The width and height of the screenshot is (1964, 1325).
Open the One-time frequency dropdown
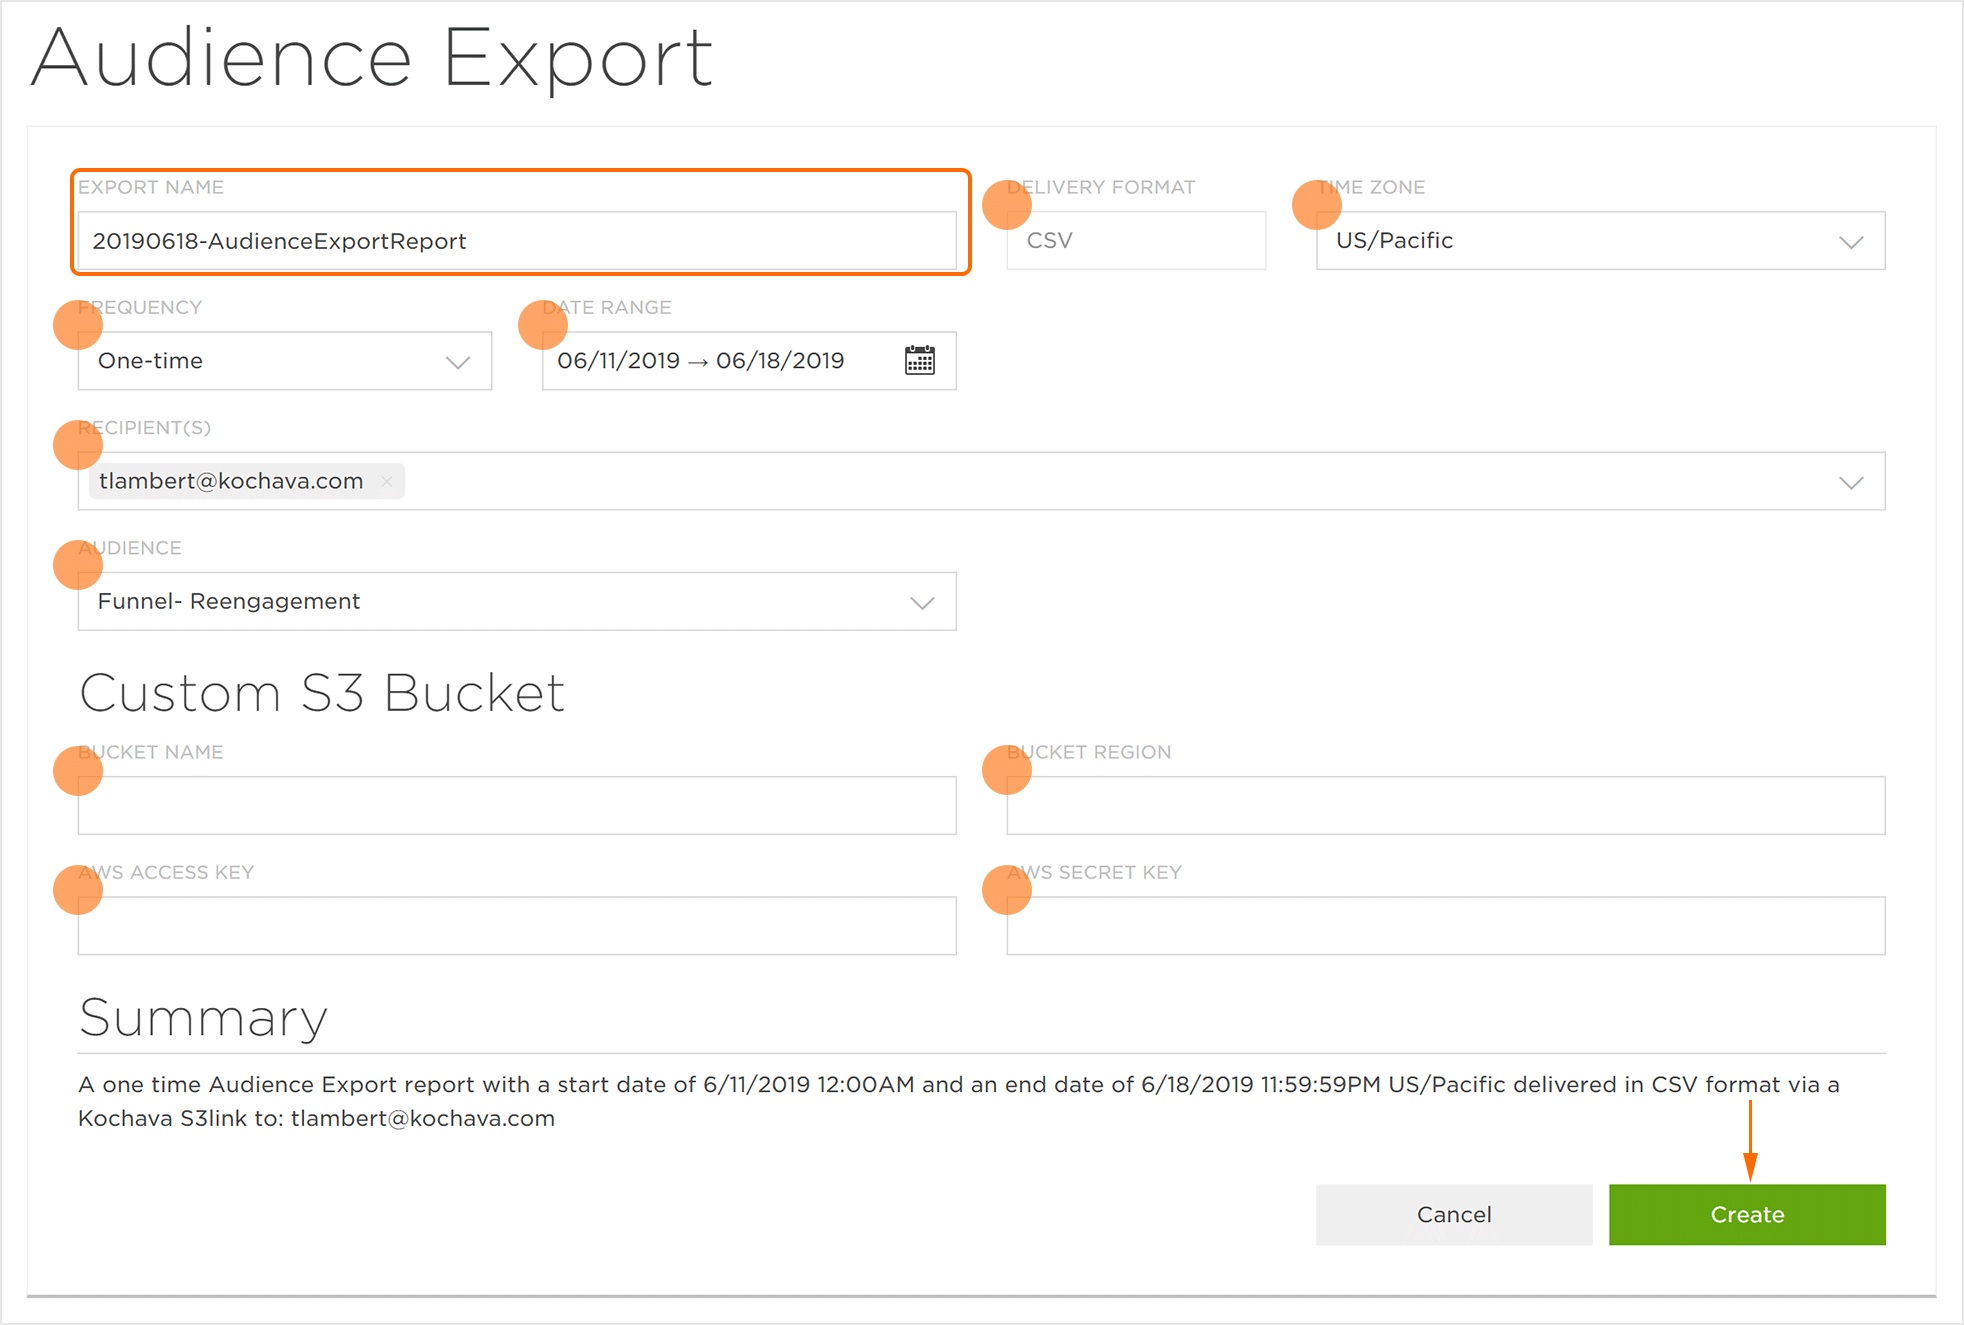pyautogui.click(x=457, y=362)
